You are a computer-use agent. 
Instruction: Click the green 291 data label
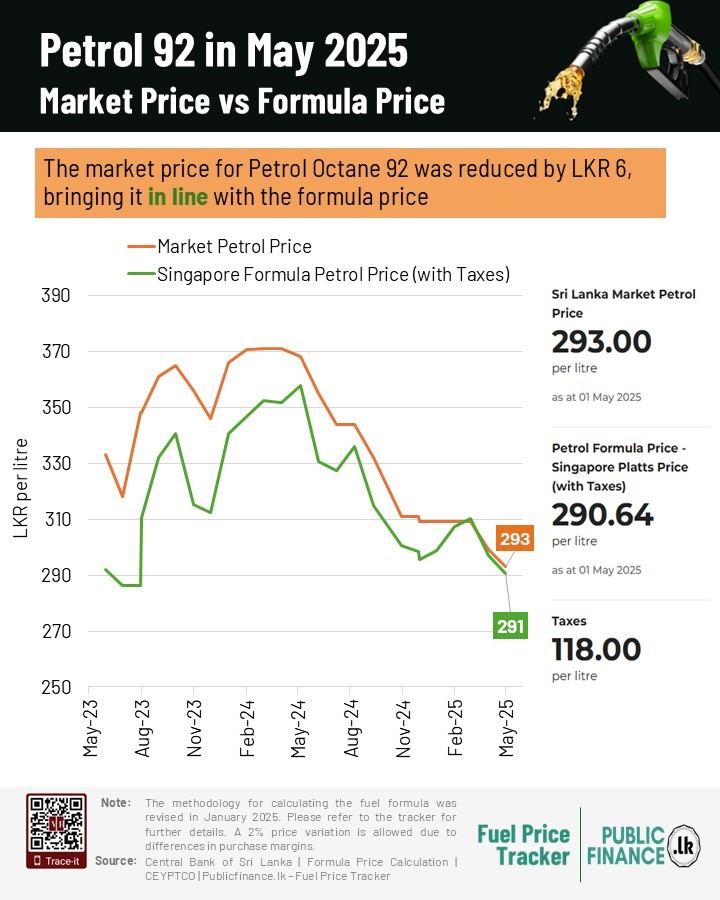pyautogui.click(x=510, y=627)
